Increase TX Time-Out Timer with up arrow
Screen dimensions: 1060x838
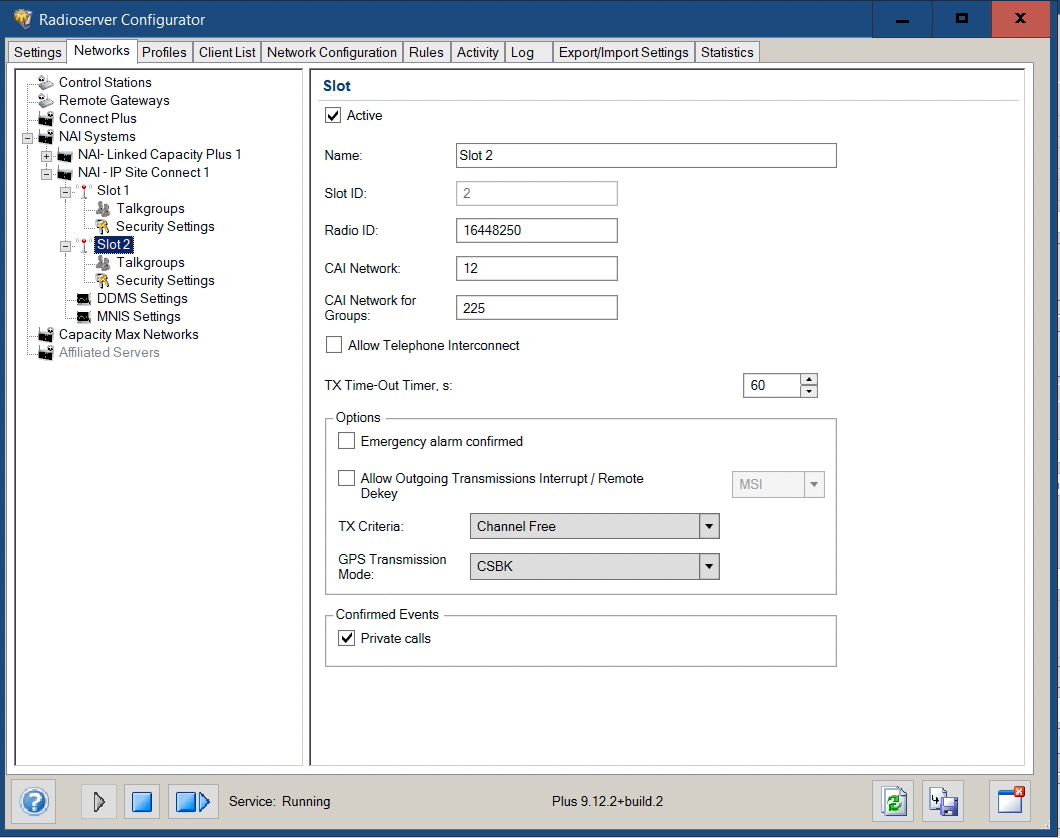(809, 380)
